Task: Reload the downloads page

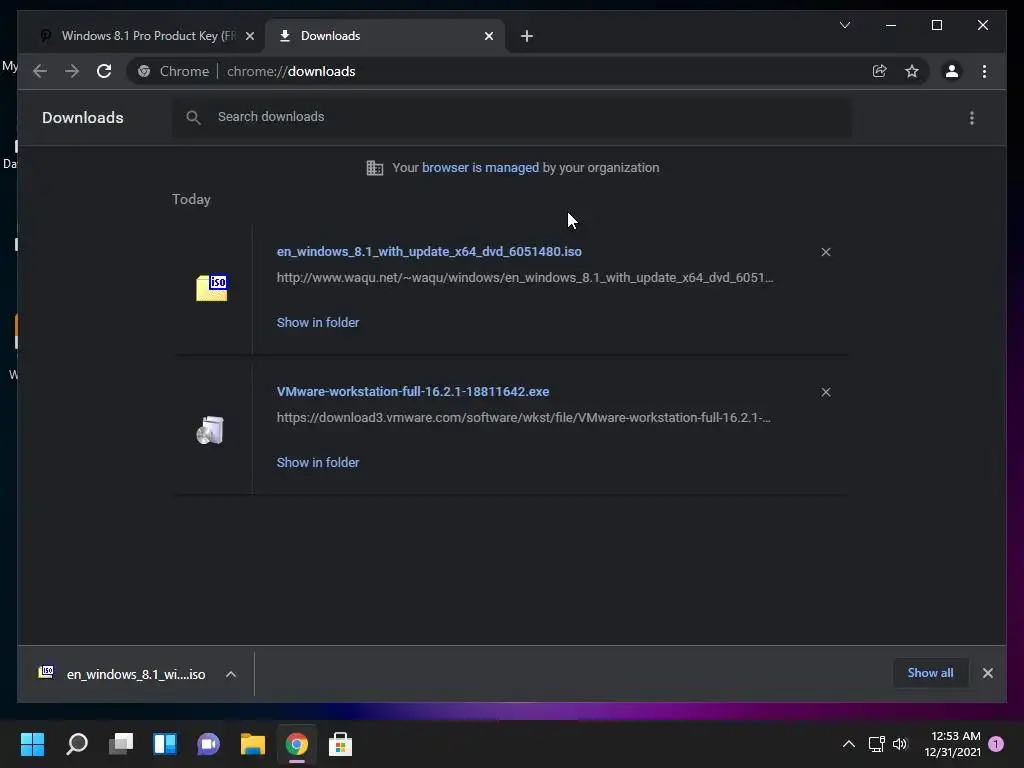Action: click(x=104, y=71)
